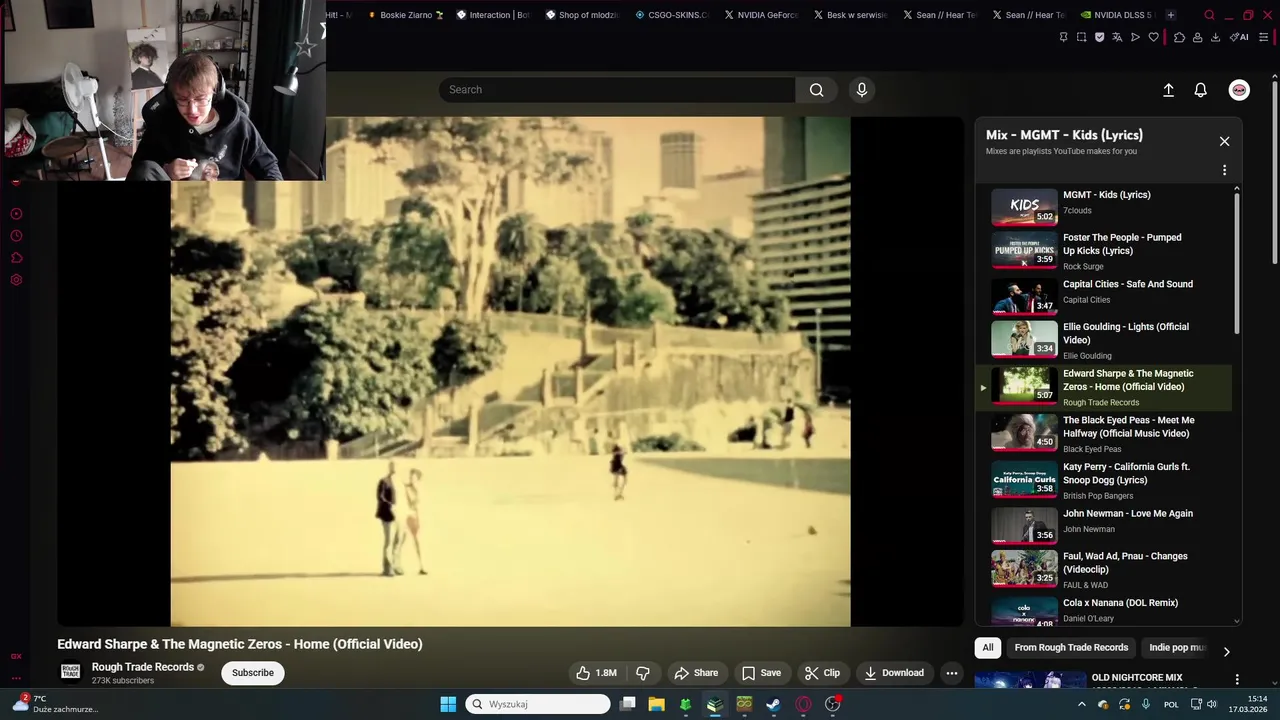Viewport: 1280px width, 720px height.
Task: Open File Explorer from the taskbar
Action: pos(656,704)
